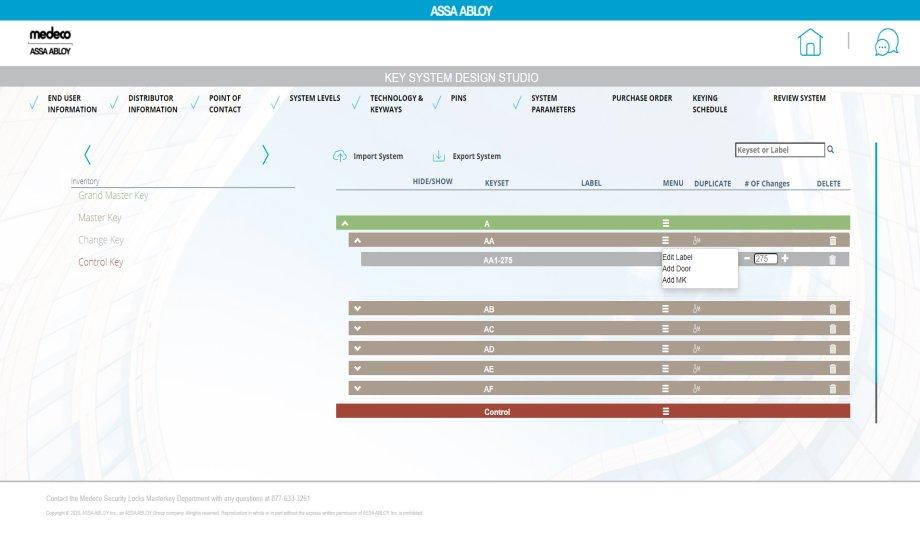
Task: Open the chat support icon
Action: click(x=886, y=42)
